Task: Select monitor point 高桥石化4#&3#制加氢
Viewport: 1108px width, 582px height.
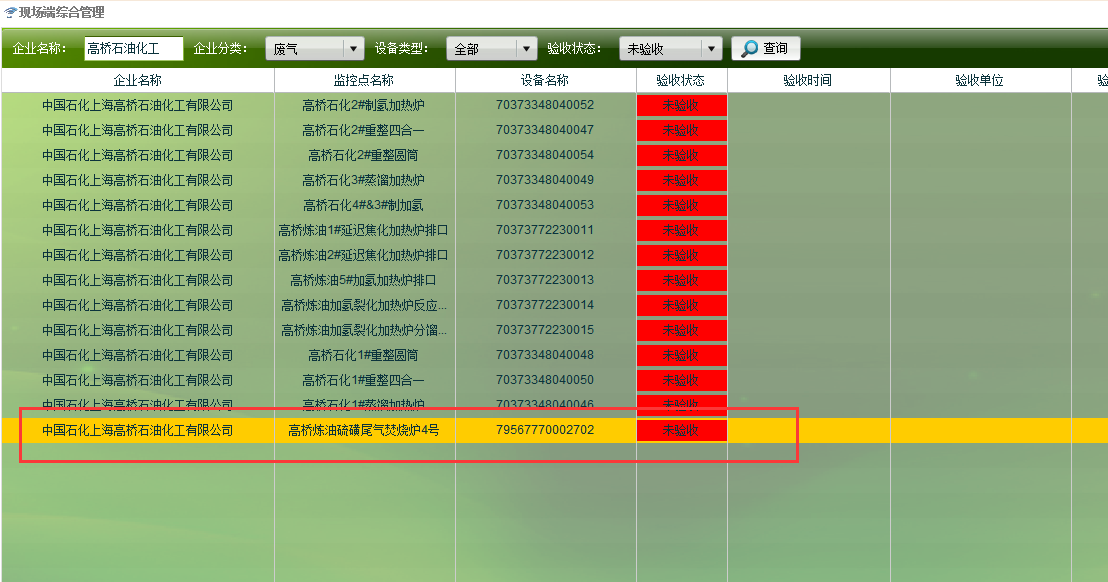Action: (364, 206)
